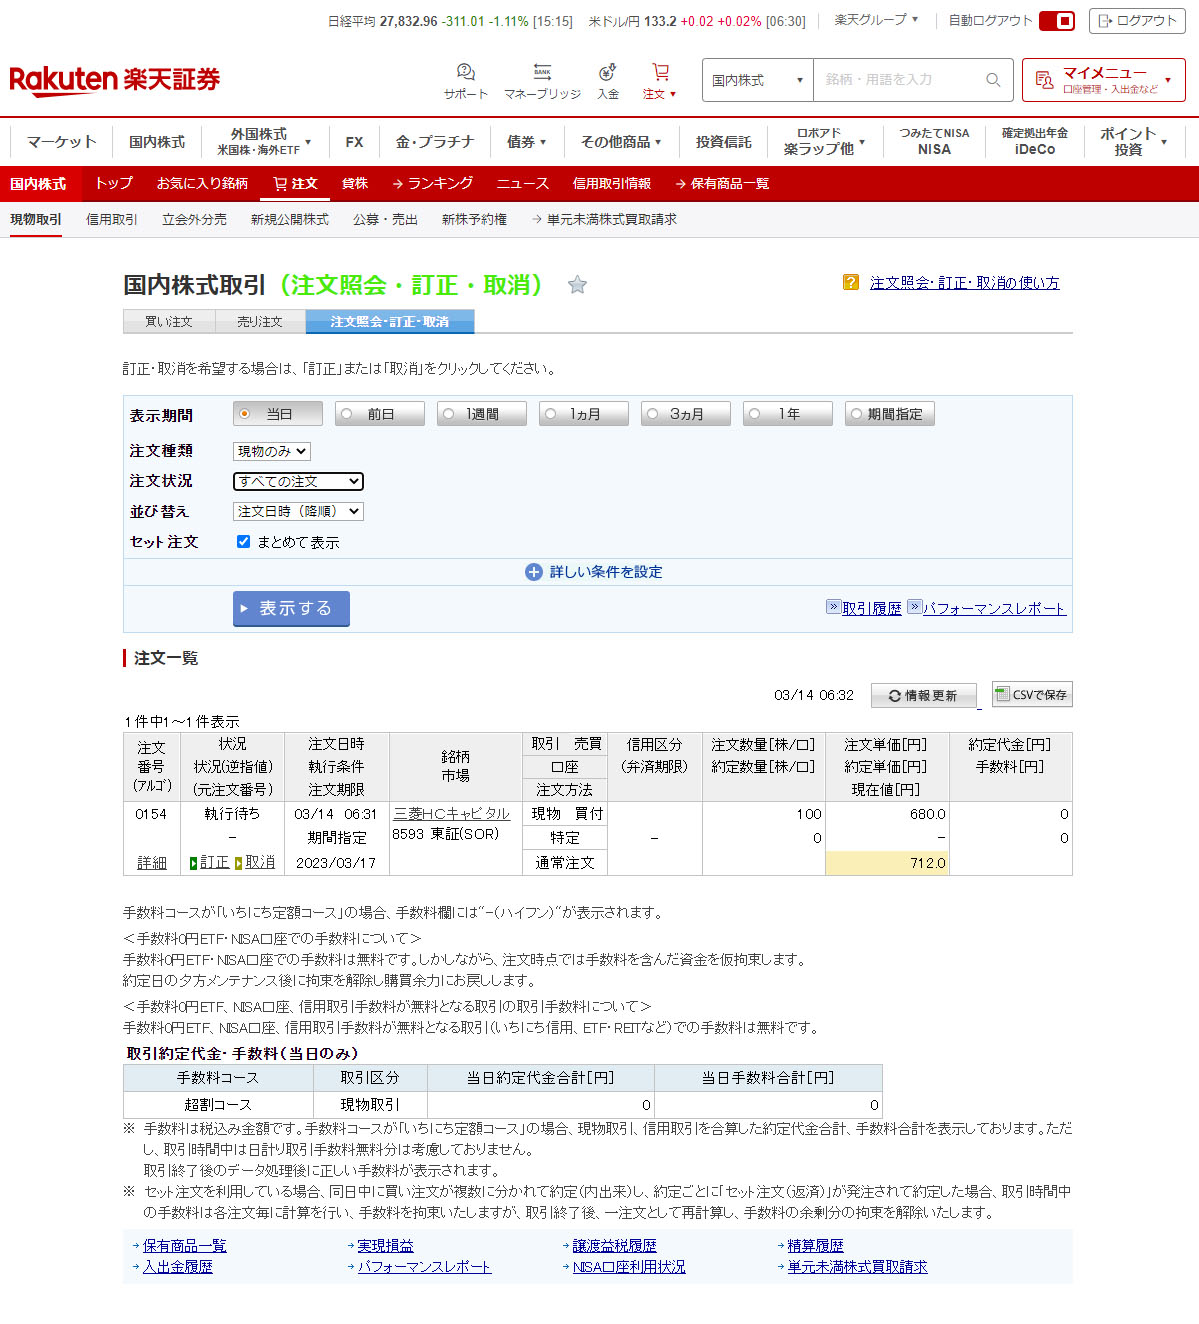1199x1324 pixels.
Task: Open the サポート support icon
Action: coord(465,73)
